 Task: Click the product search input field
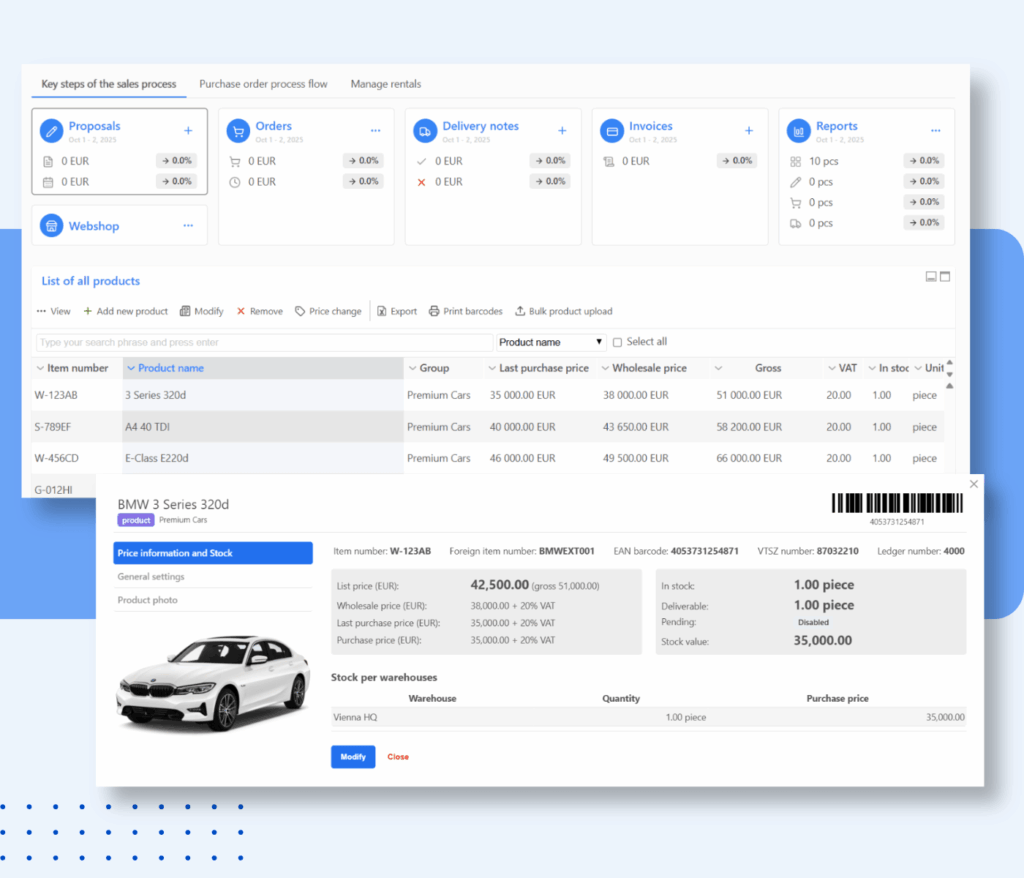pyautogui.click(x=264, y=342)
